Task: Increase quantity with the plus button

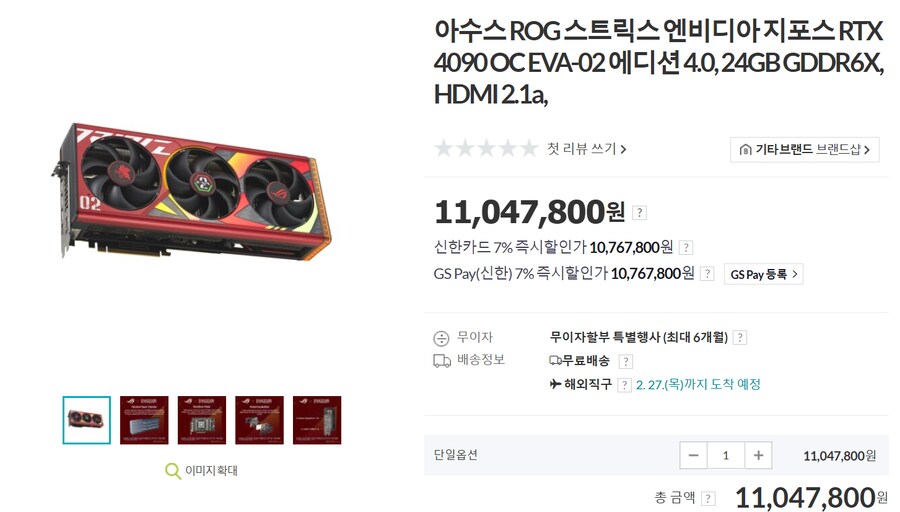Action: (758, 455)
